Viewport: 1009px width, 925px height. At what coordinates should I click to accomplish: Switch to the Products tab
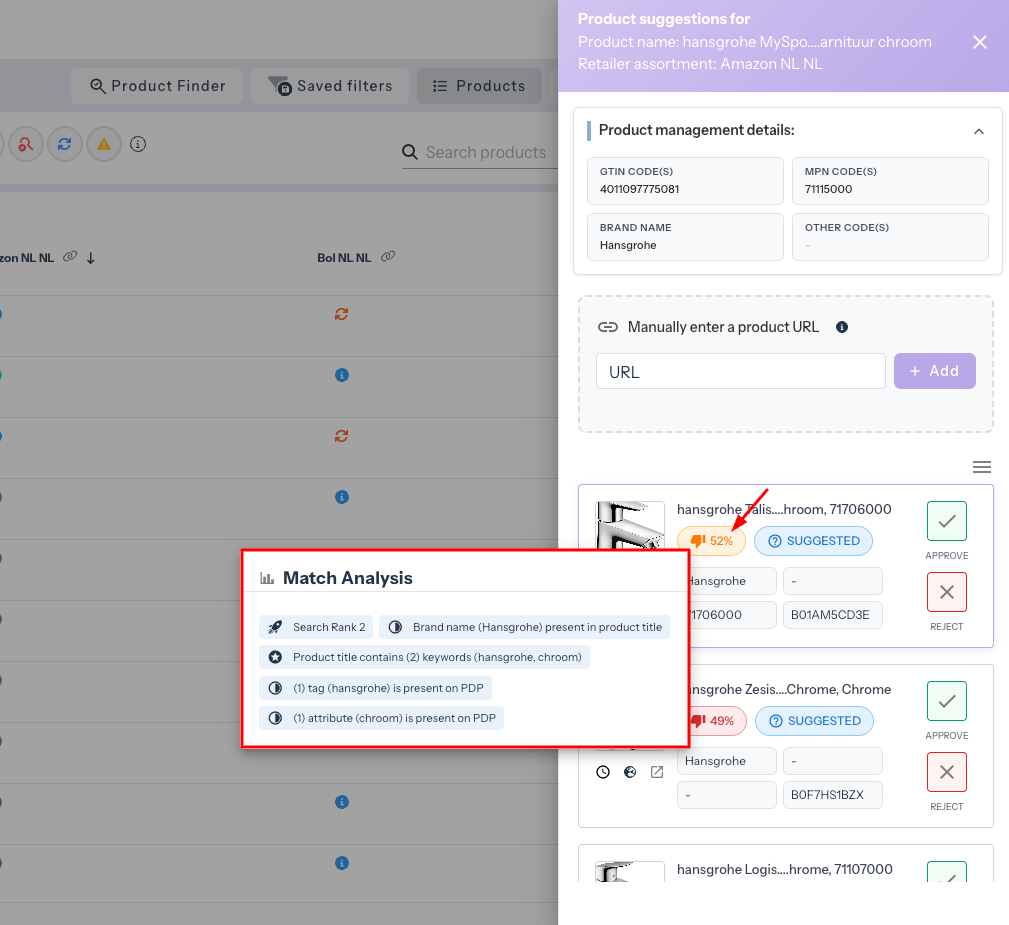[478, 86]
